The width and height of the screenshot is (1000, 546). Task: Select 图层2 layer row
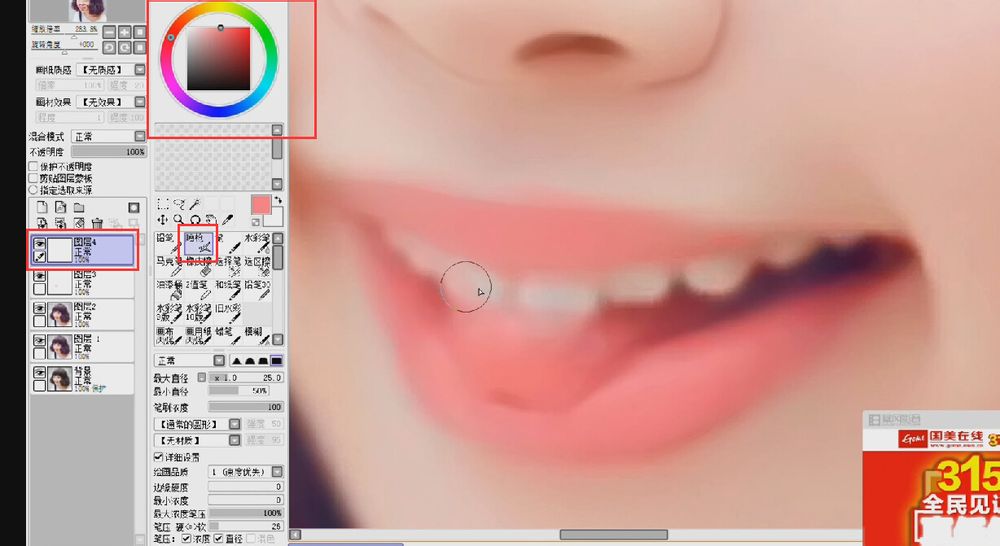pos(82,314)
